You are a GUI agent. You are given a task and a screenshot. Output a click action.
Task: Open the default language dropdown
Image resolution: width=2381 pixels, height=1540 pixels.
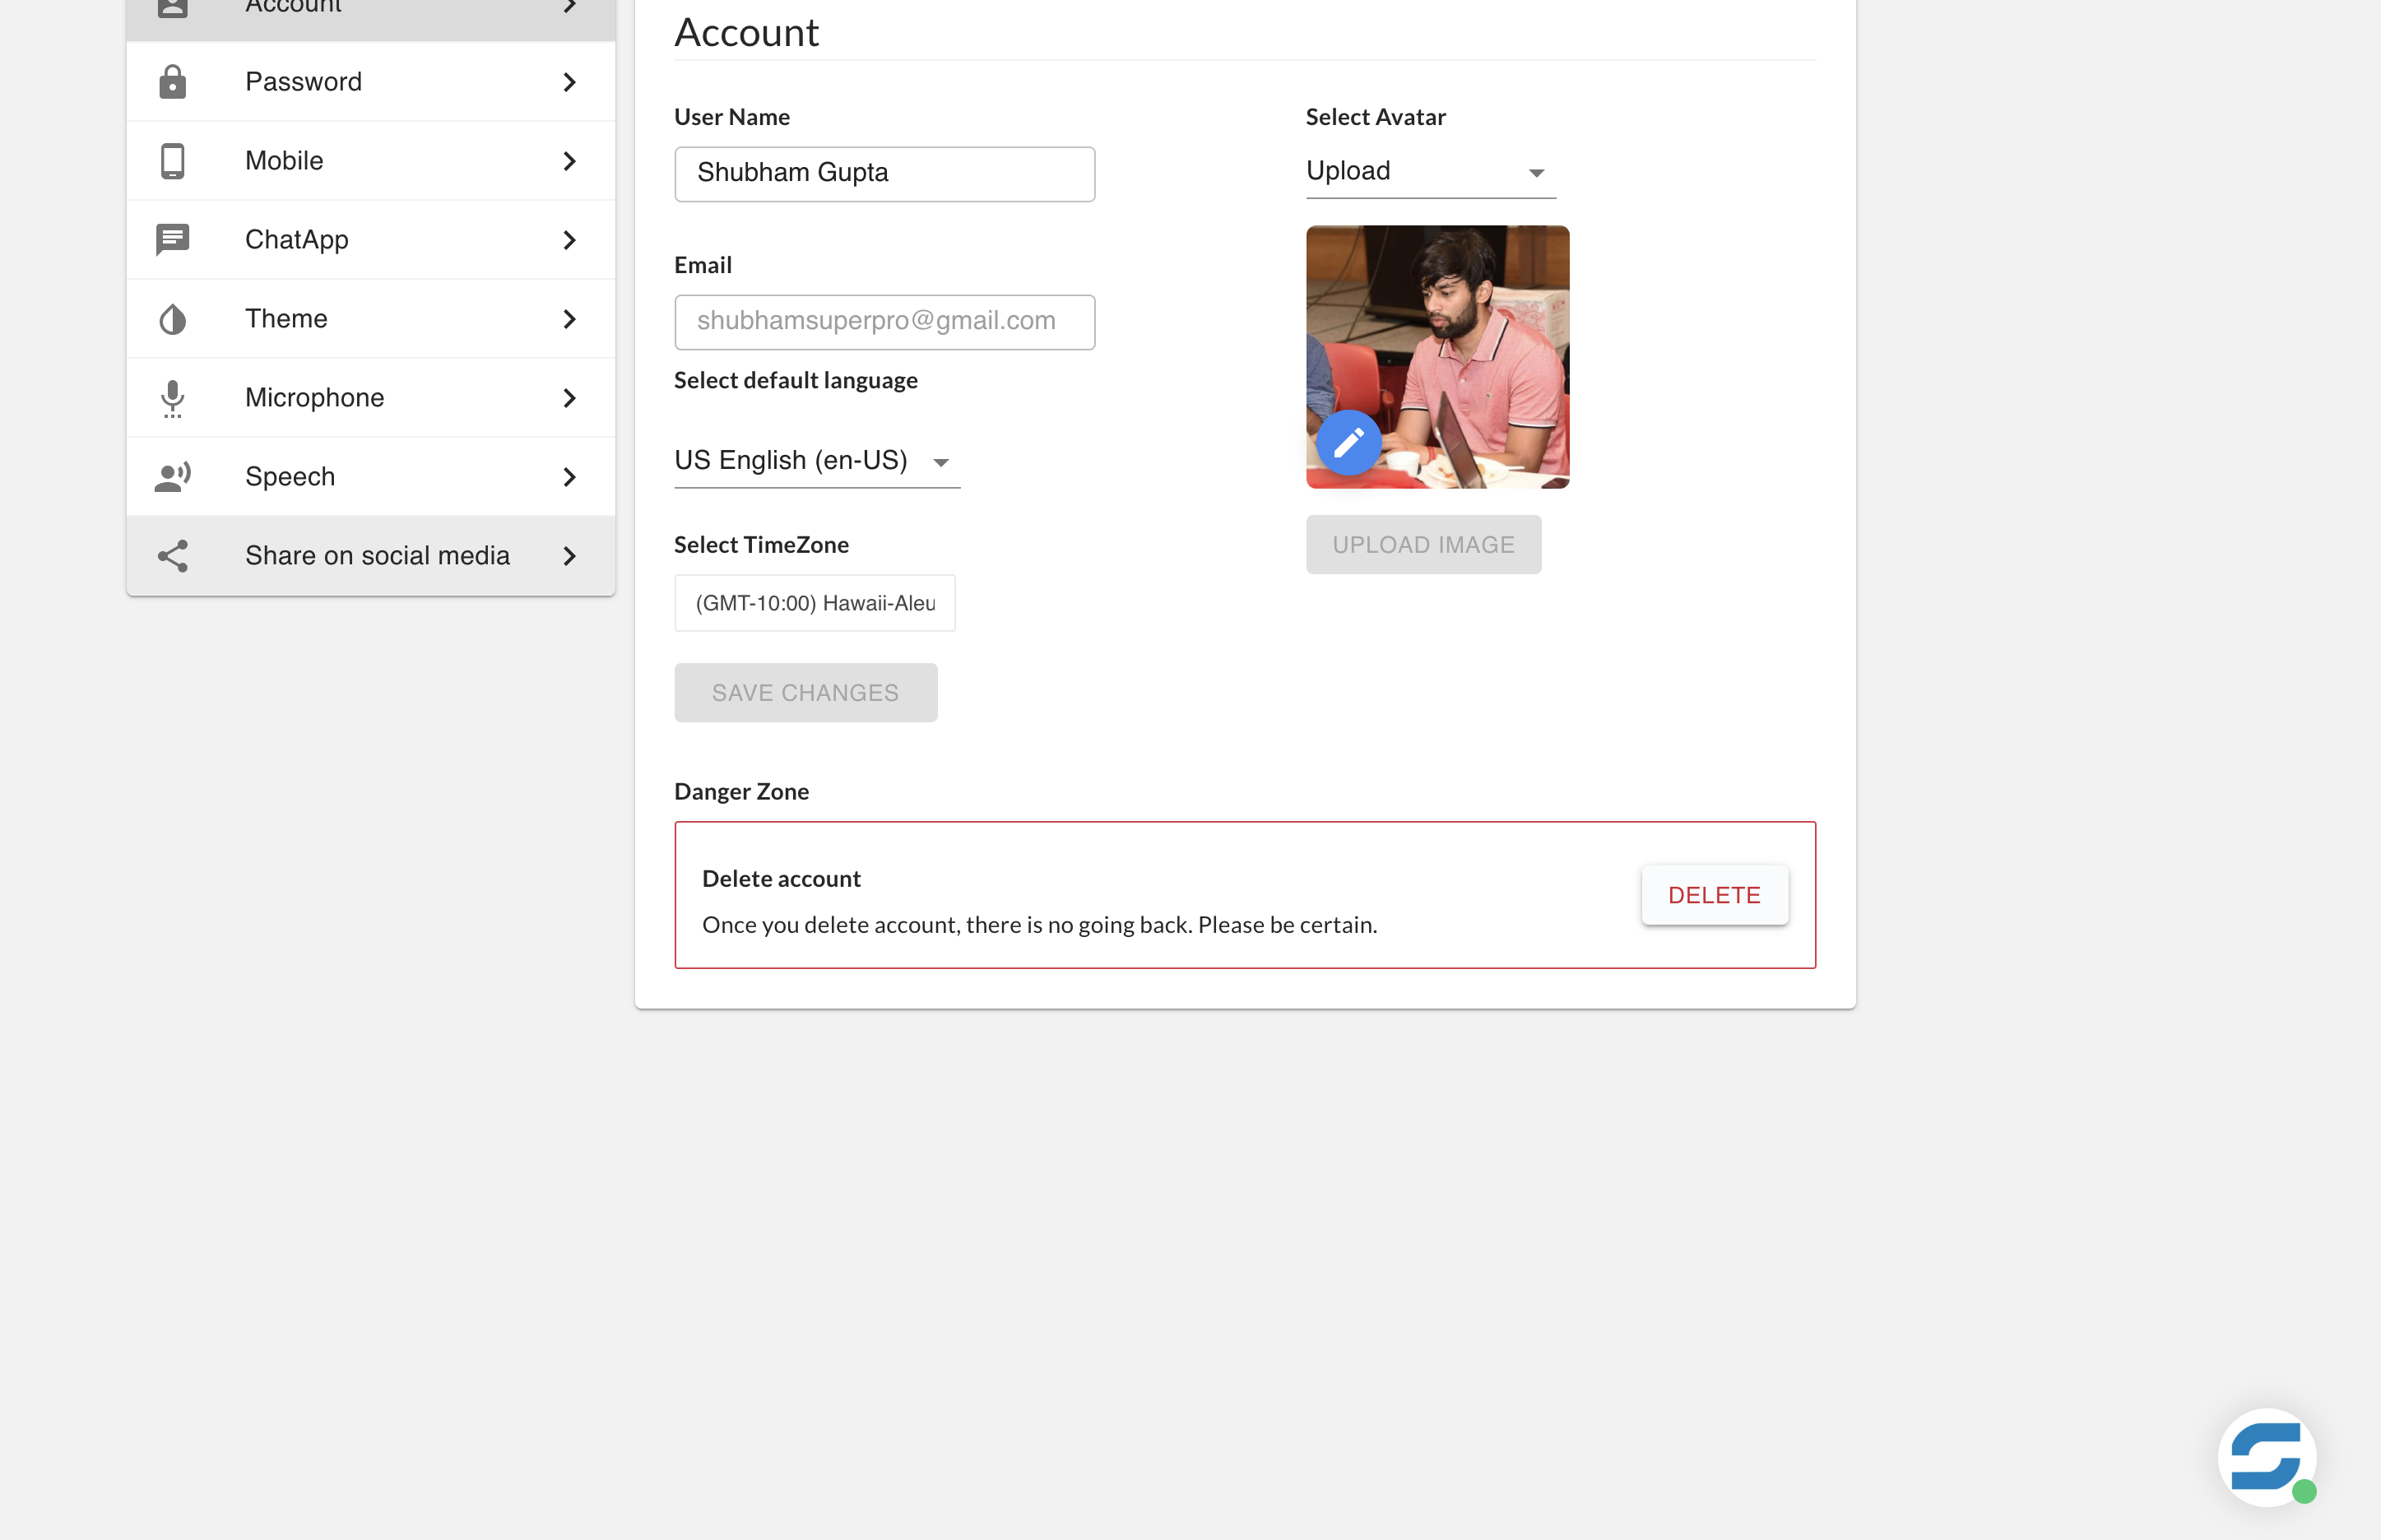click(x=816, y=460)
